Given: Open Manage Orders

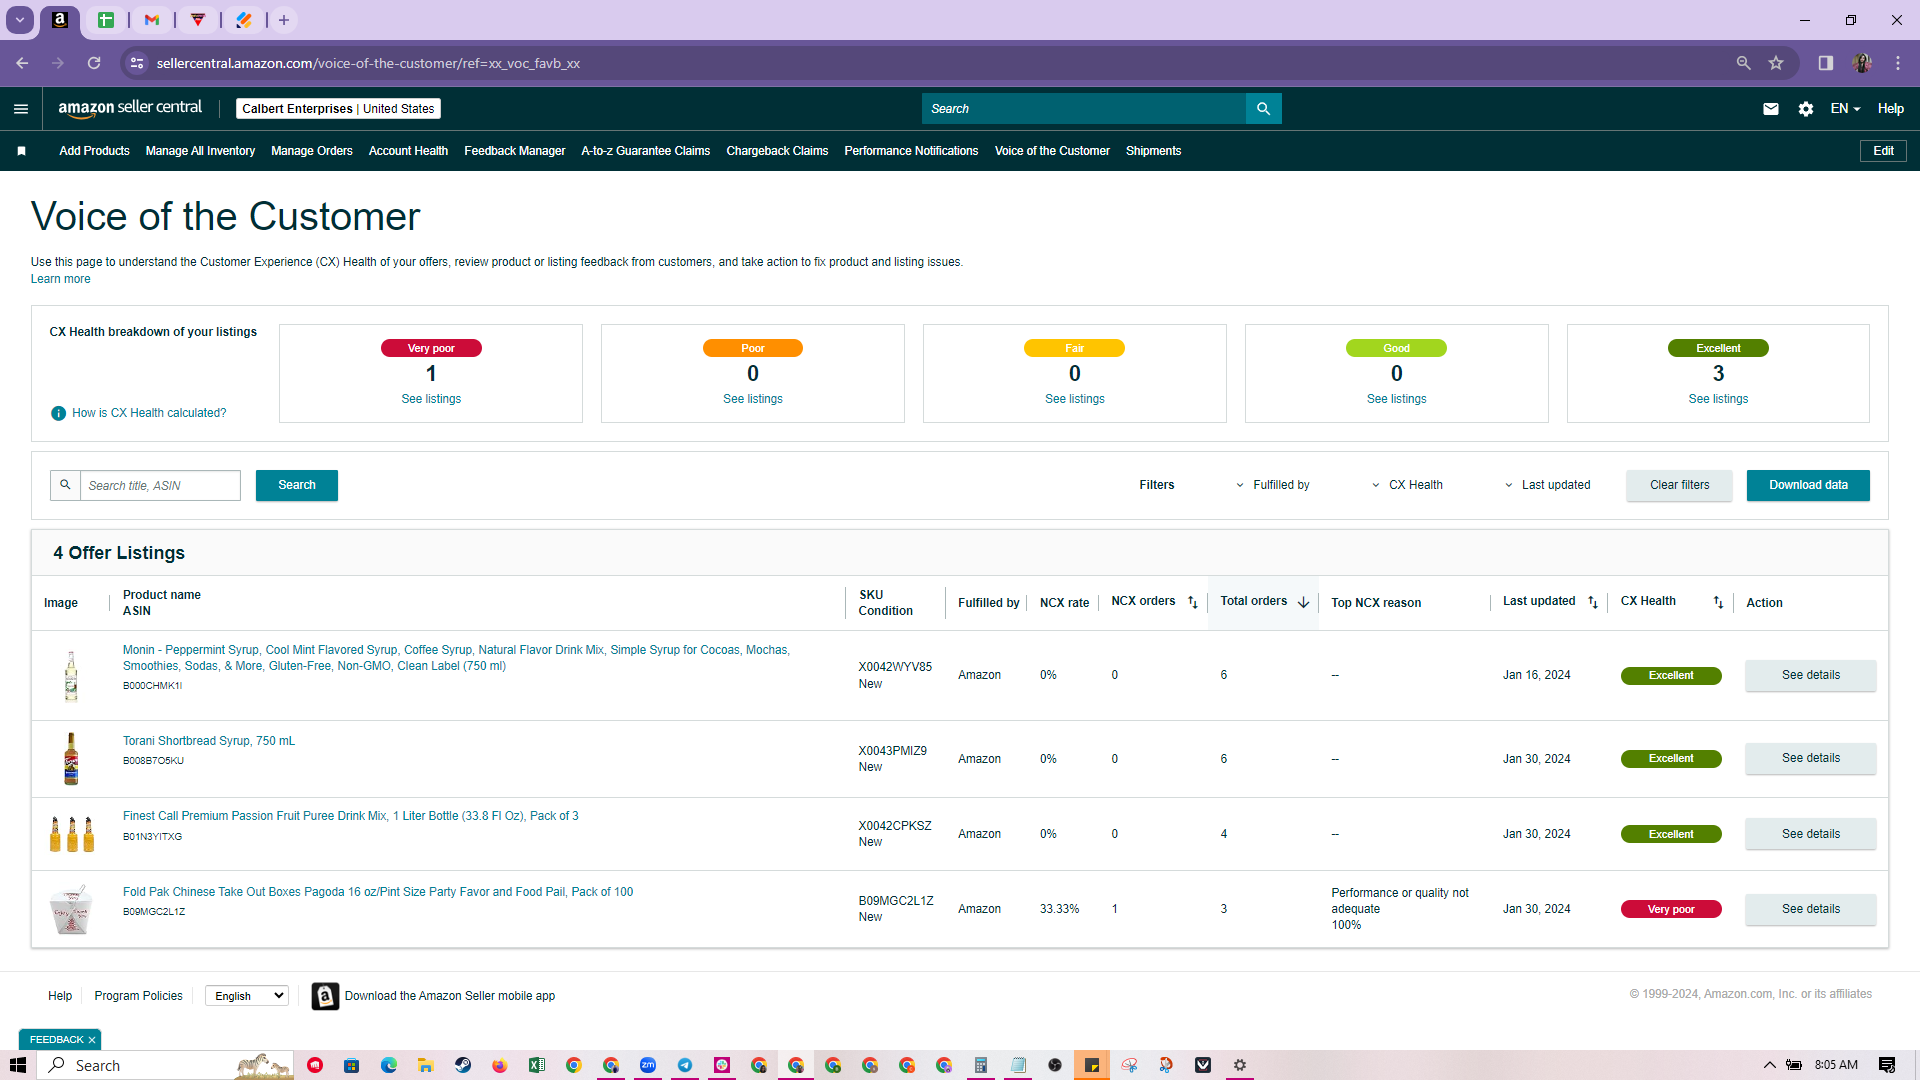Looking at the screenshot, I should click(312, 151).
